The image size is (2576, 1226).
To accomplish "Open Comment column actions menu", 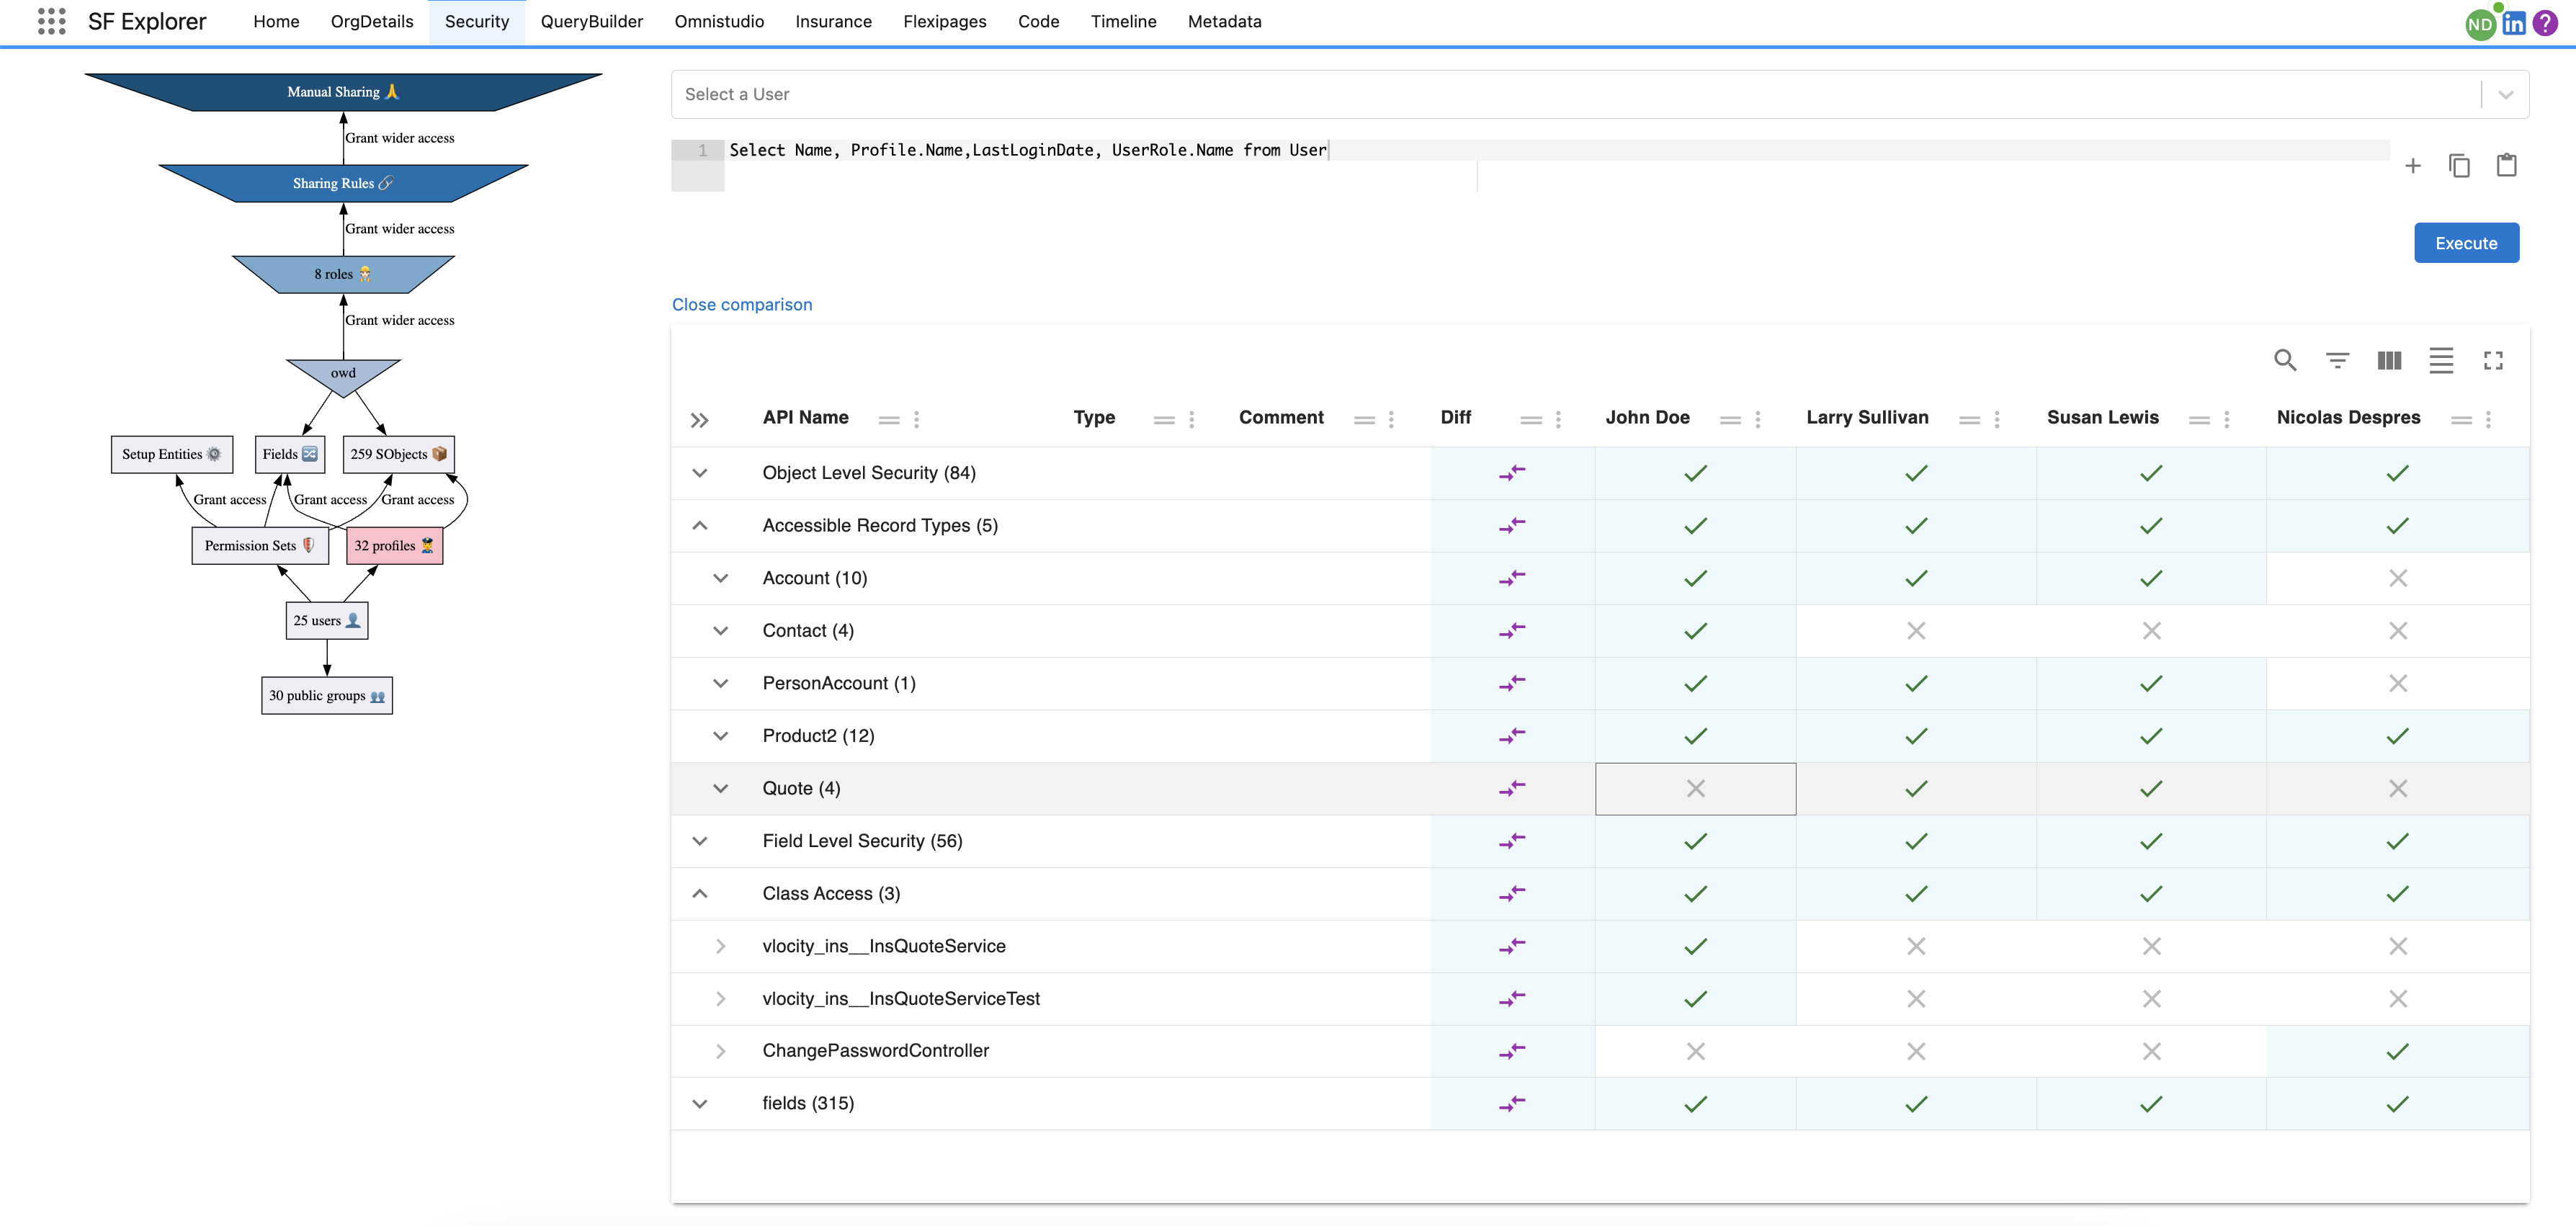I will point(1391,420).
